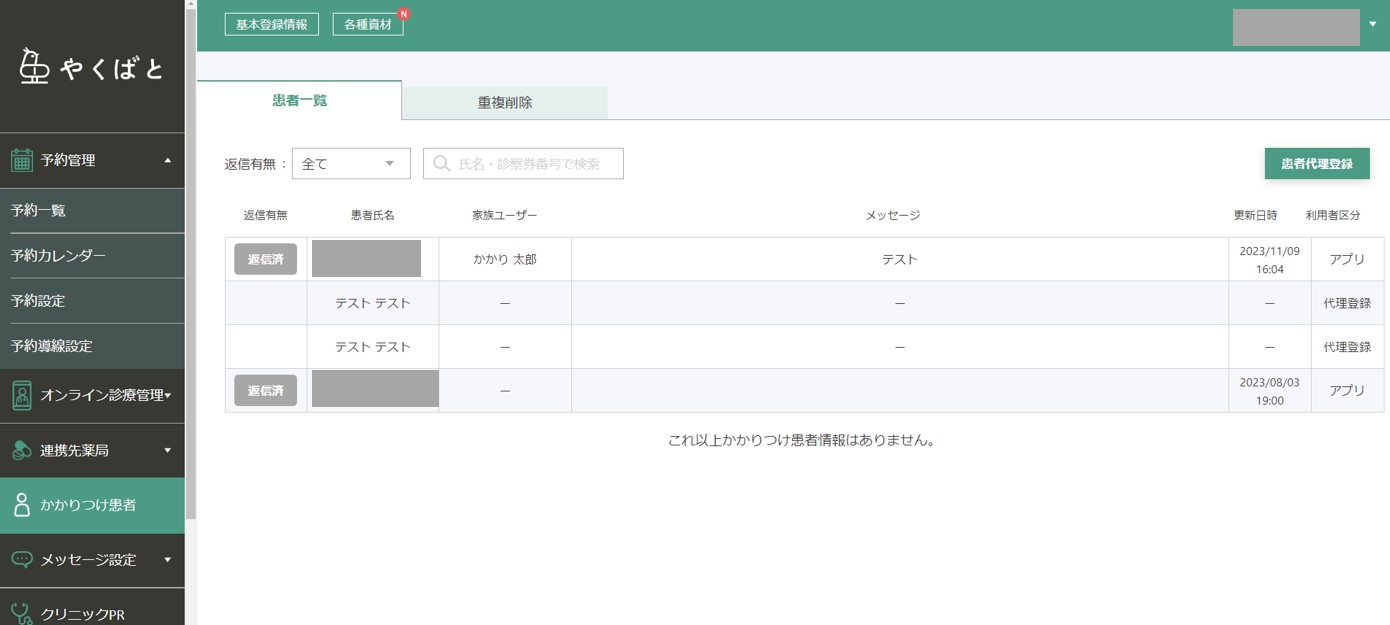Click the メッセージ設定 speech bubble icon

coord(22,560)
